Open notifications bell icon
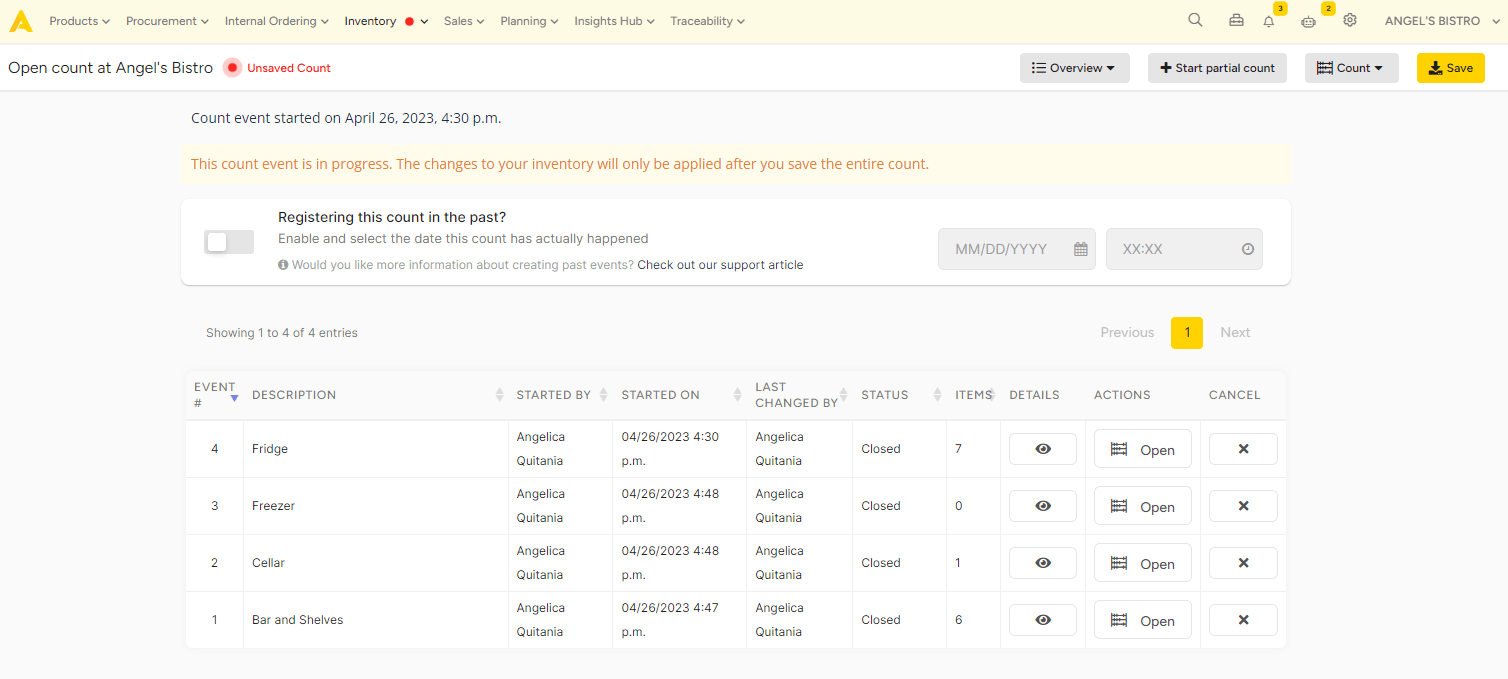 (1269, 21)
